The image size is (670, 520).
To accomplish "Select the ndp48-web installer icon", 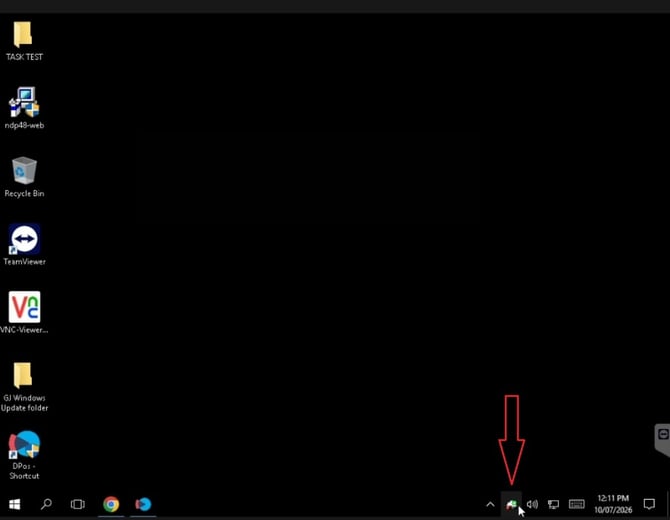I will pos(24,108).
